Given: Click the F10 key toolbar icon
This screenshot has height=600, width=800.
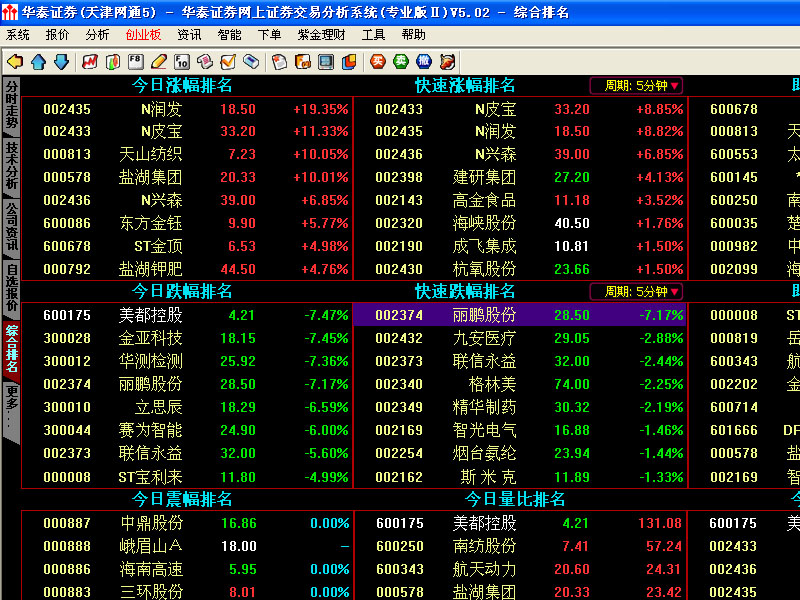Looking at the screenshot, I should click(x=182, y=62).
